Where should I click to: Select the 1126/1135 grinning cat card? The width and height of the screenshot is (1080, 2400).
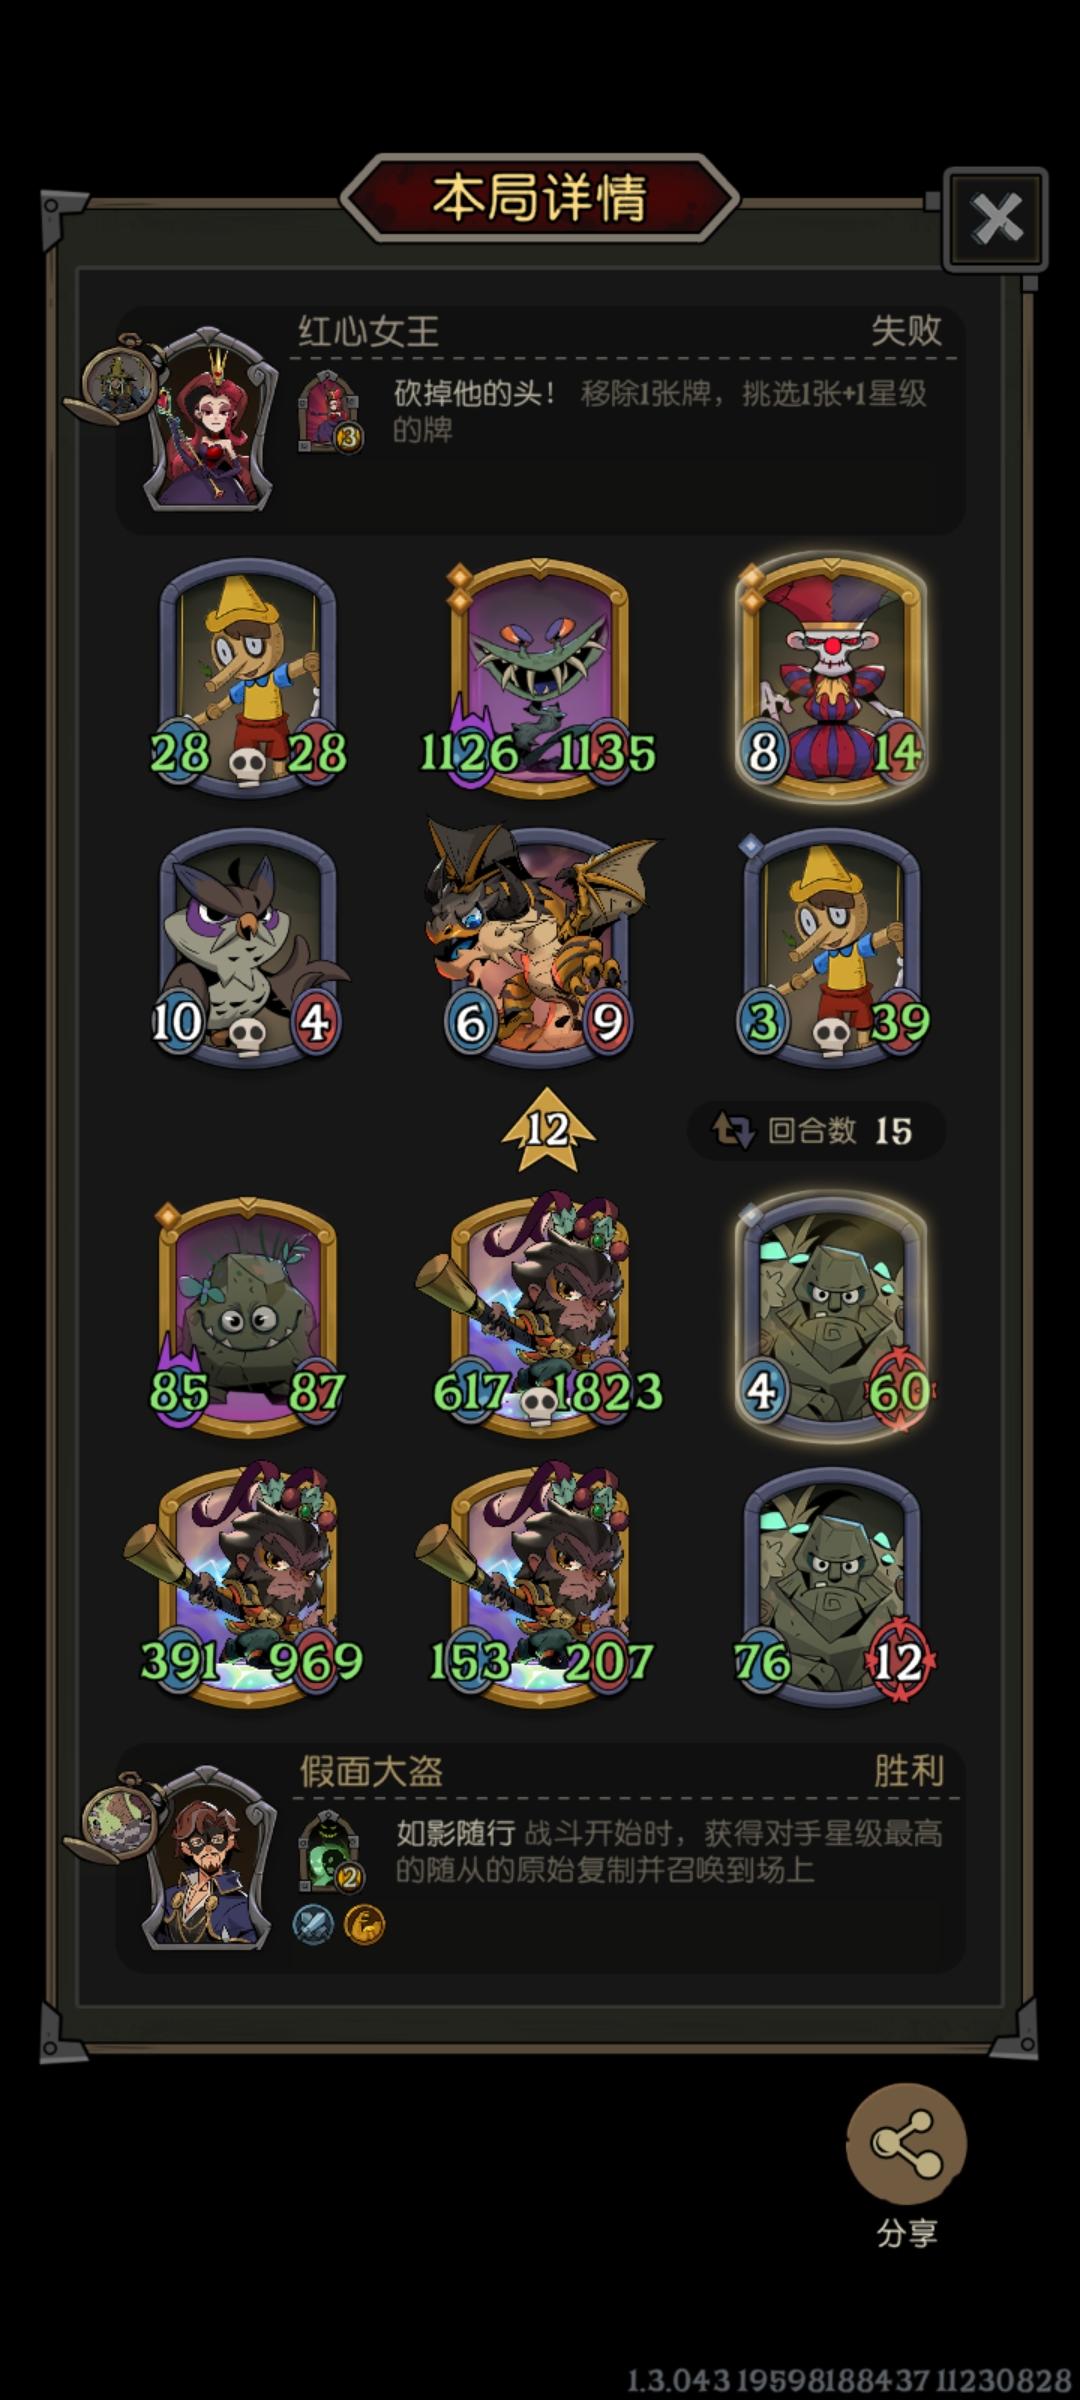[540, 679]
